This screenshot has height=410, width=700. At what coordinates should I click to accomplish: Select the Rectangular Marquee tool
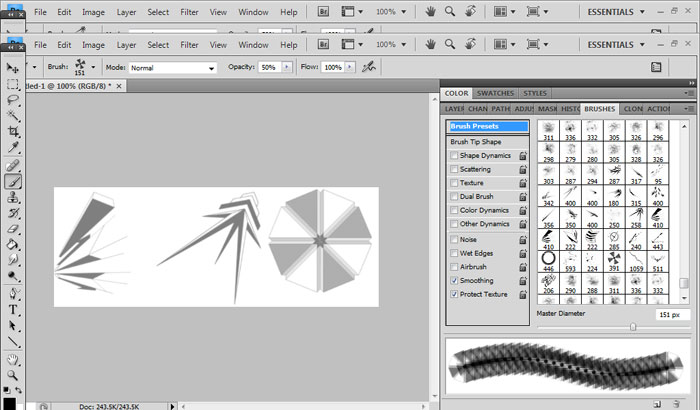[13, 84]
